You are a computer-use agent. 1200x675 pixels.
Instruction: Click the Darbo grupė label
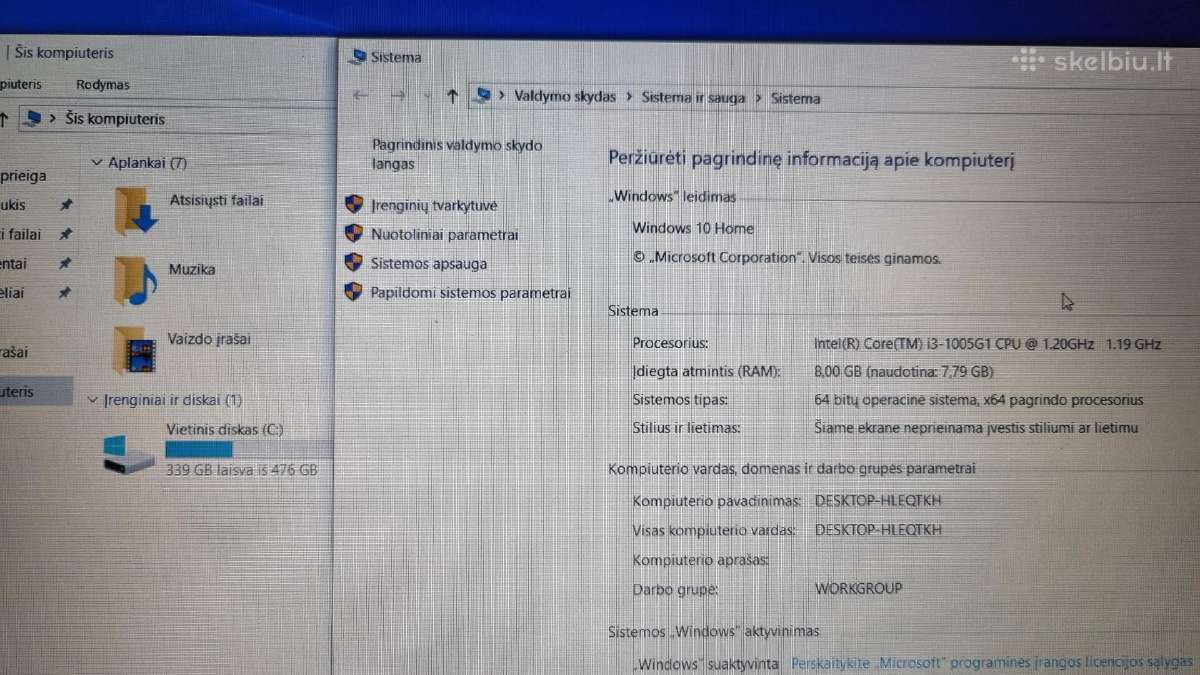click(676, 590)
